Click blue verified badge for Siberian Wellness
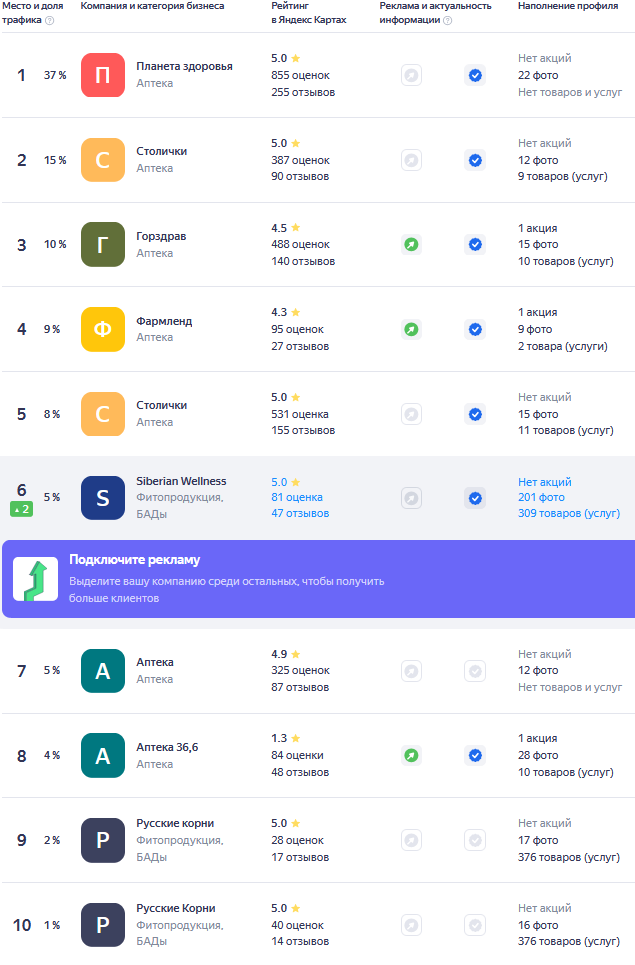This screenshot has height=965, width=635. pyautogui.click(x=475, y=498)
